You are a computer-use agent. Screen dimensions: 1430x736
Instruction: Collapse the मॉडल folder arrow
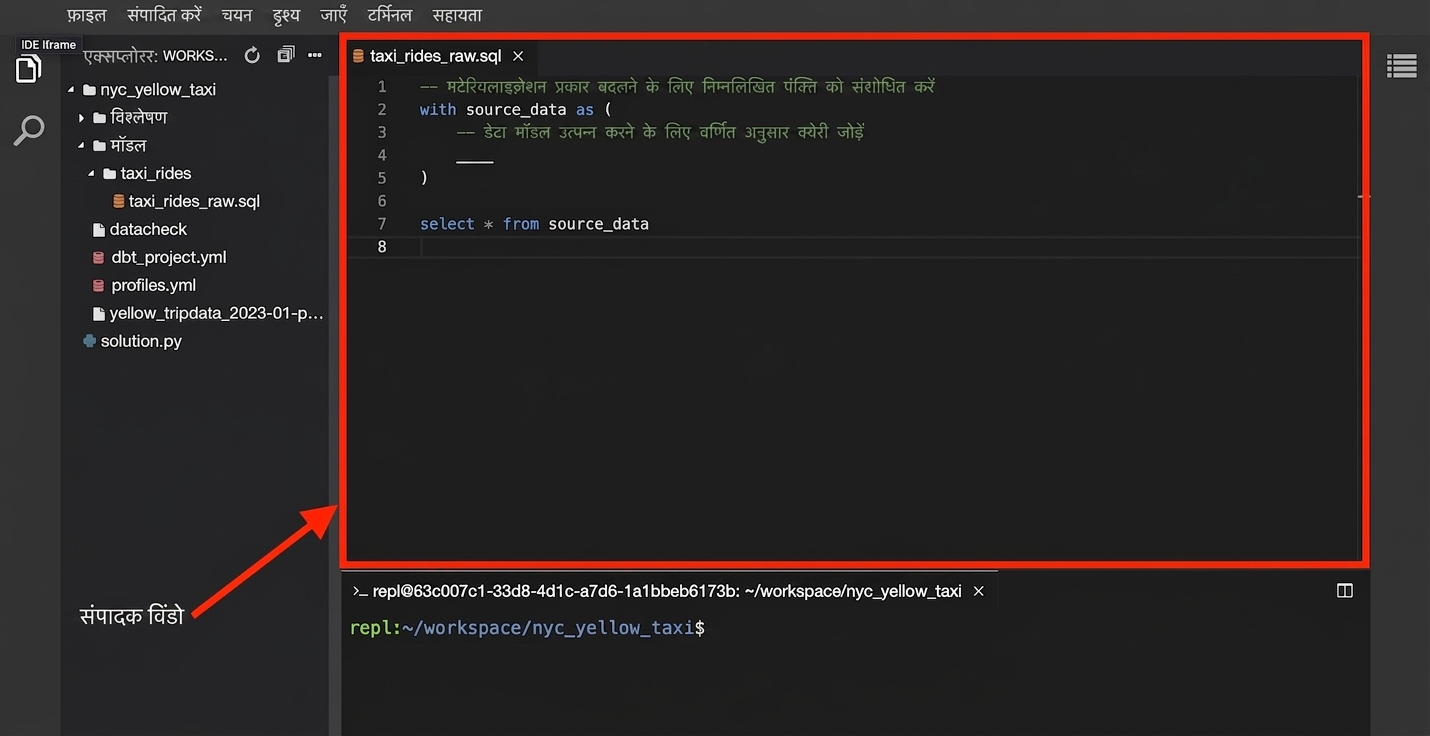coord(81,145)
